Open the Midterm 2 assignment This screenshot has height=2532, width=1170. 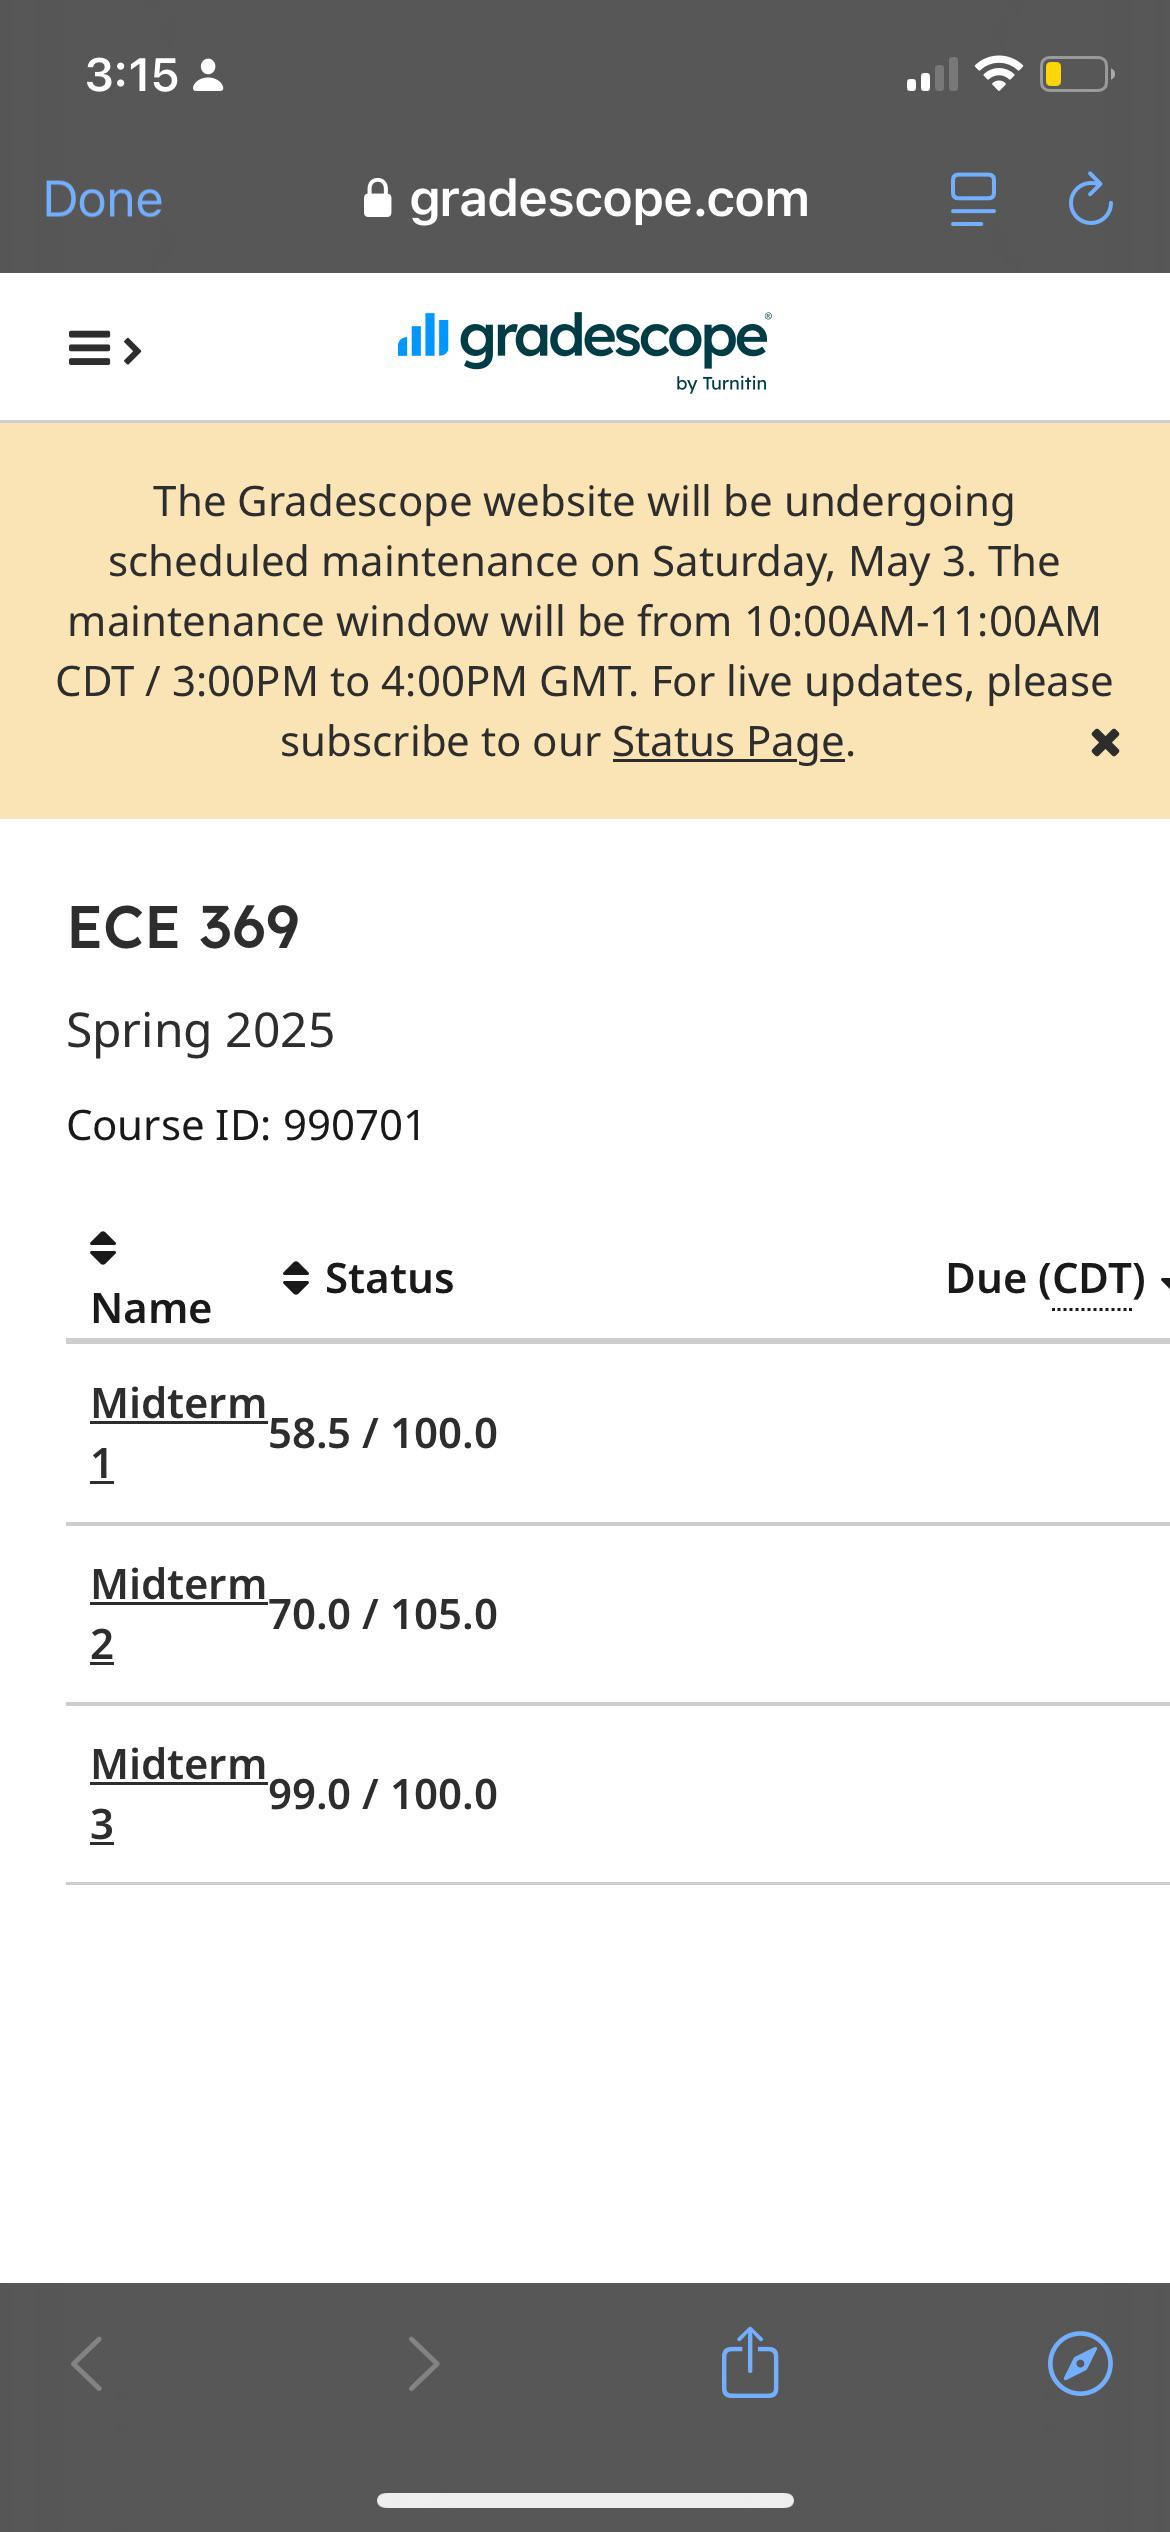[x=178, y=1614]
